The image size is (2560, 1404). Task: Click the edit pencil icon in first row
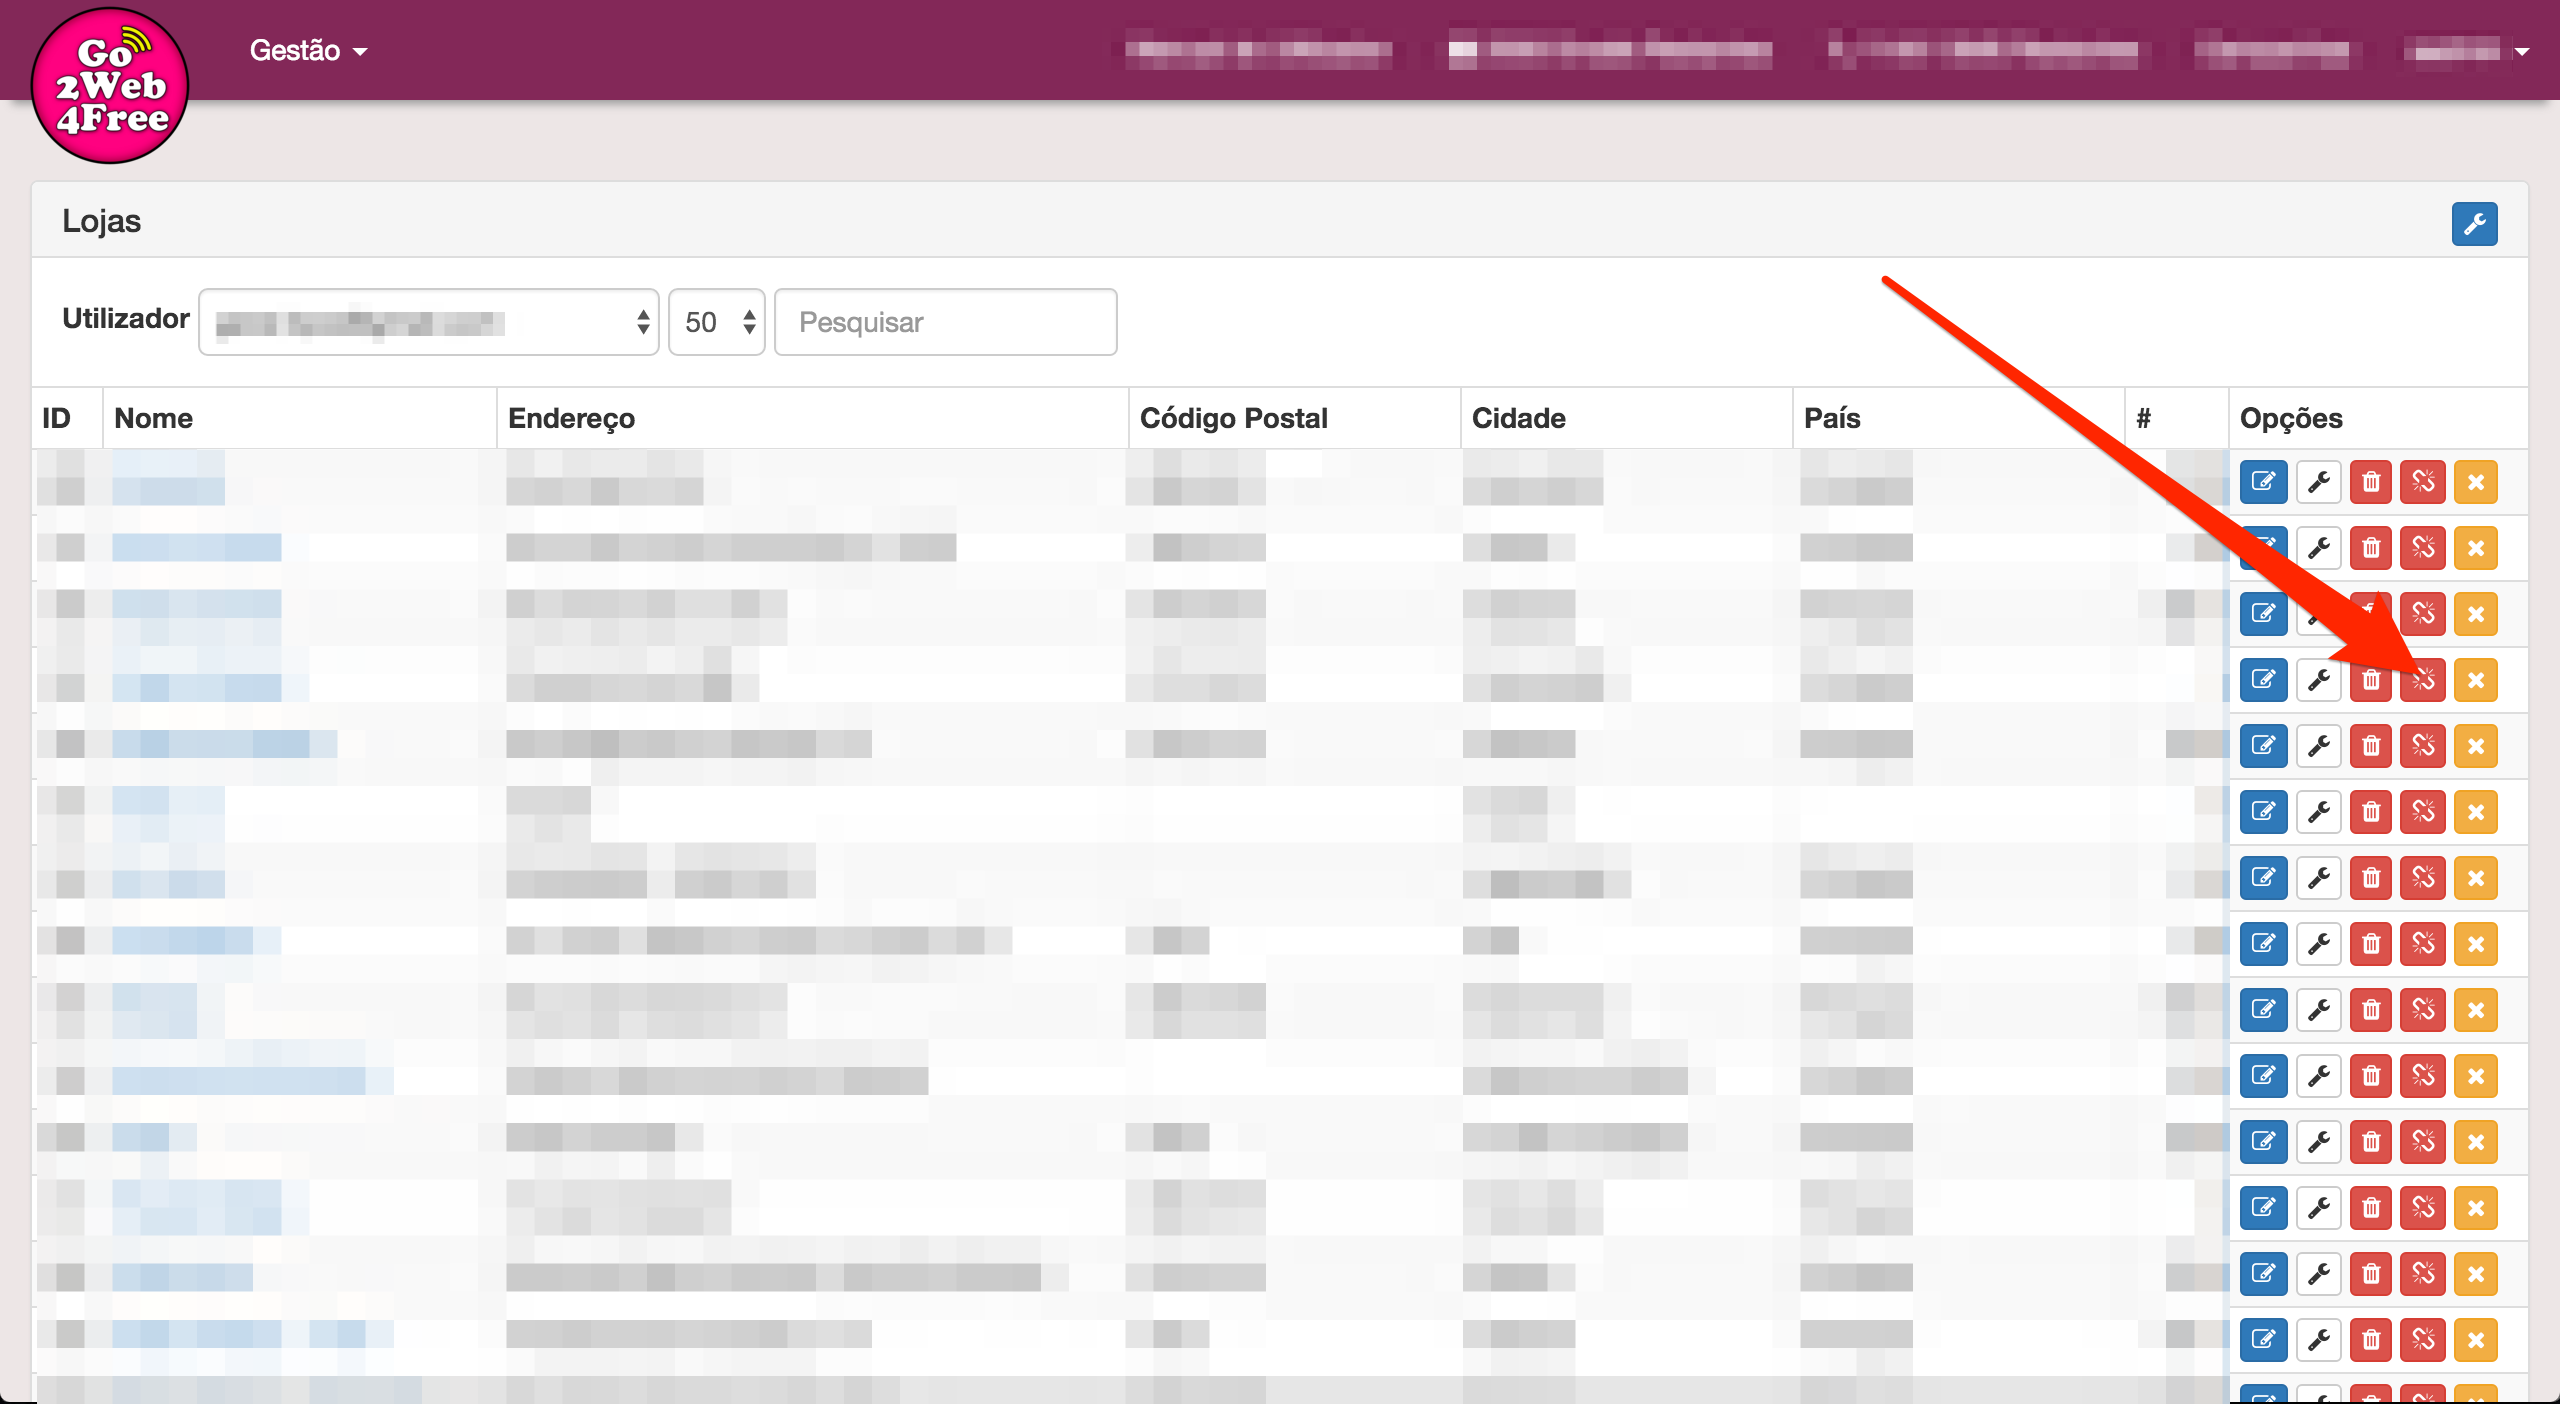[x=2263, y=482]
